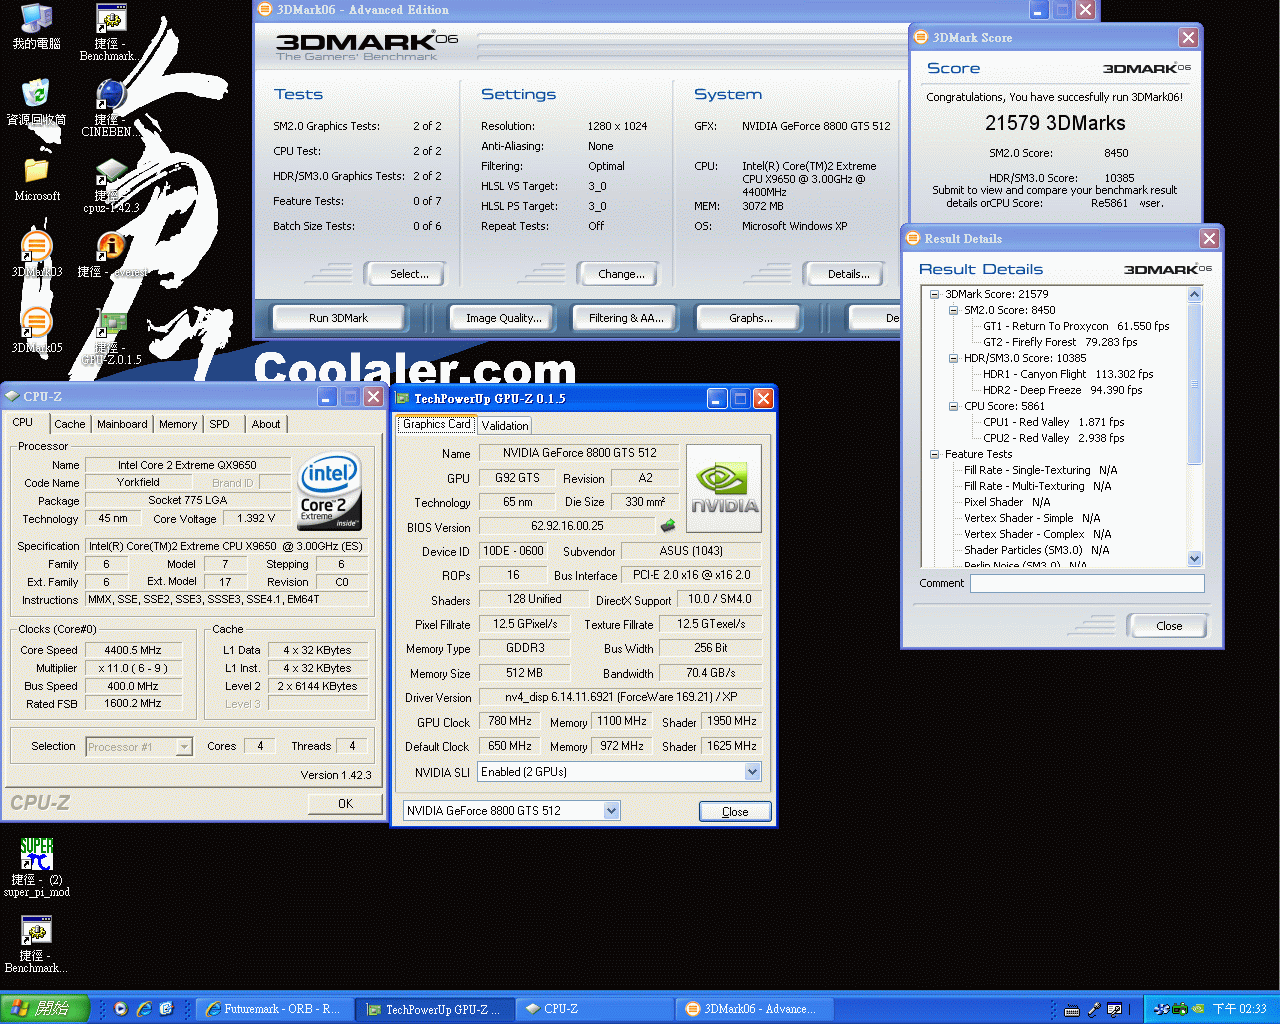Viewport: 1280px width, 1024px height.
Task: Collapse the 3DMark Score tree node
Action: pos(935,294)
